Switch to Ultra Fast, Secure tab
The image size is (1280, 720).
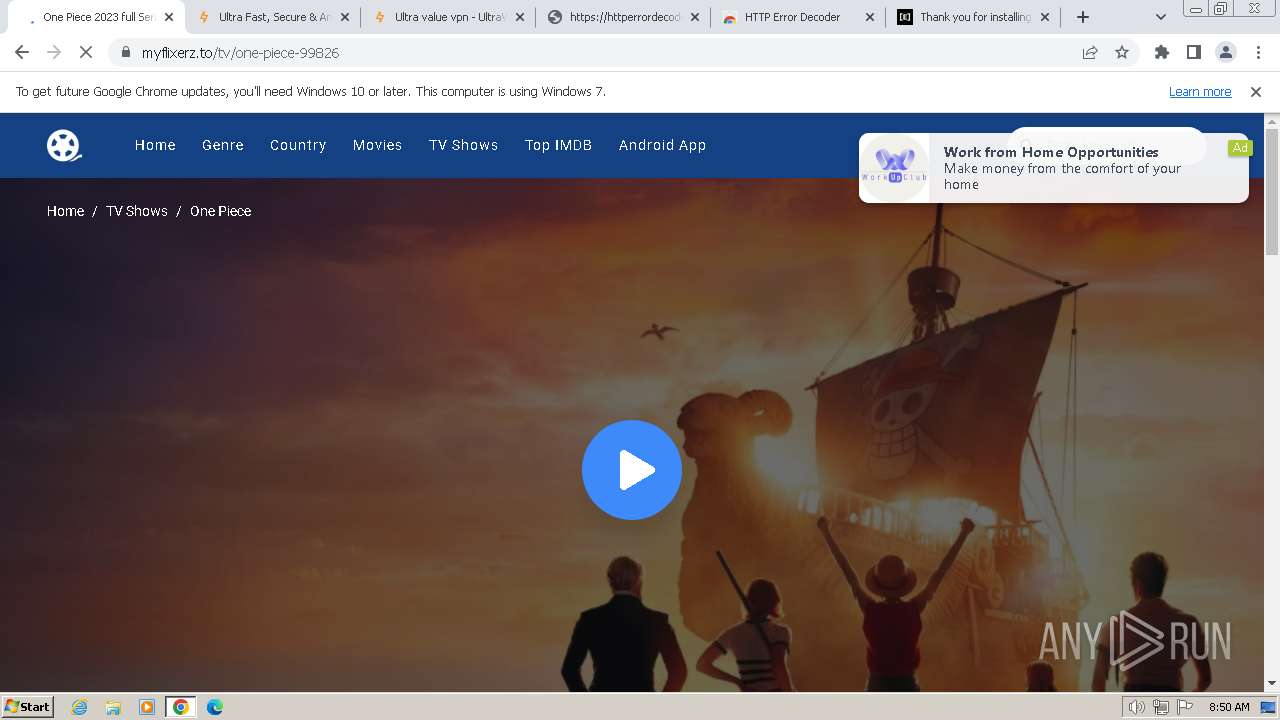[274, 17]
